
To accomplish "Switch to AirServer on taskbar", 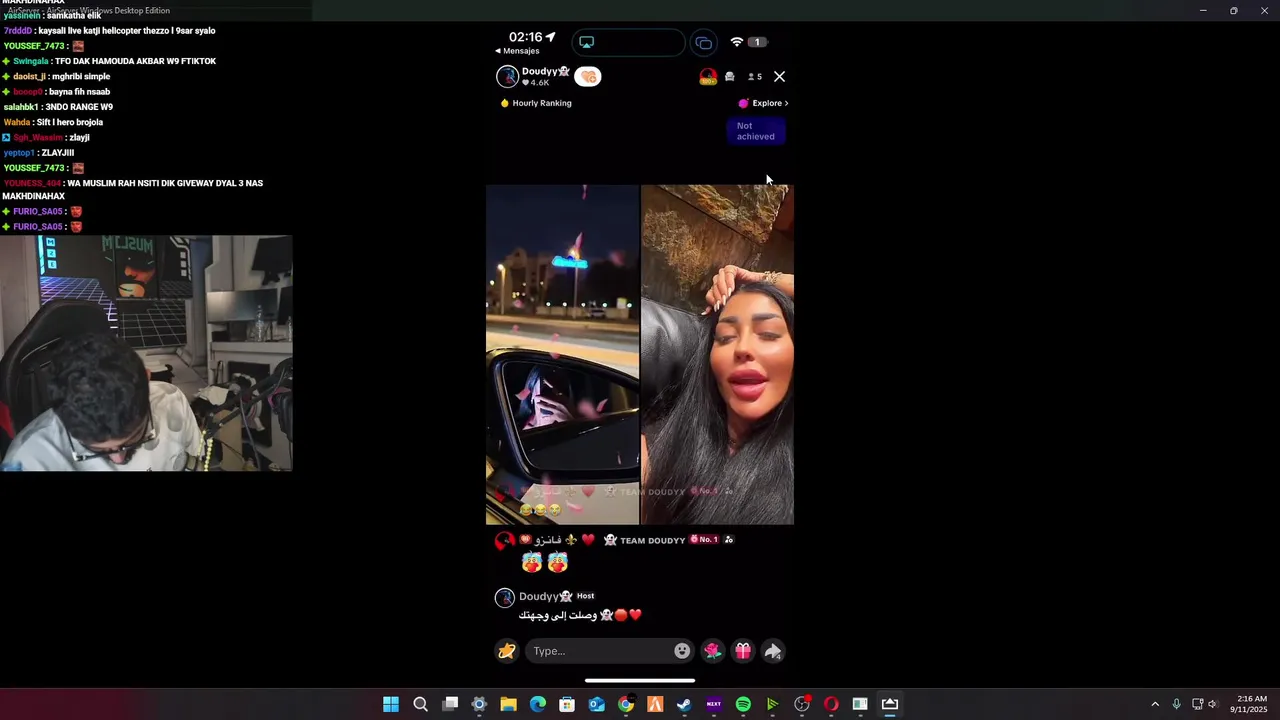I will point(890,704).
